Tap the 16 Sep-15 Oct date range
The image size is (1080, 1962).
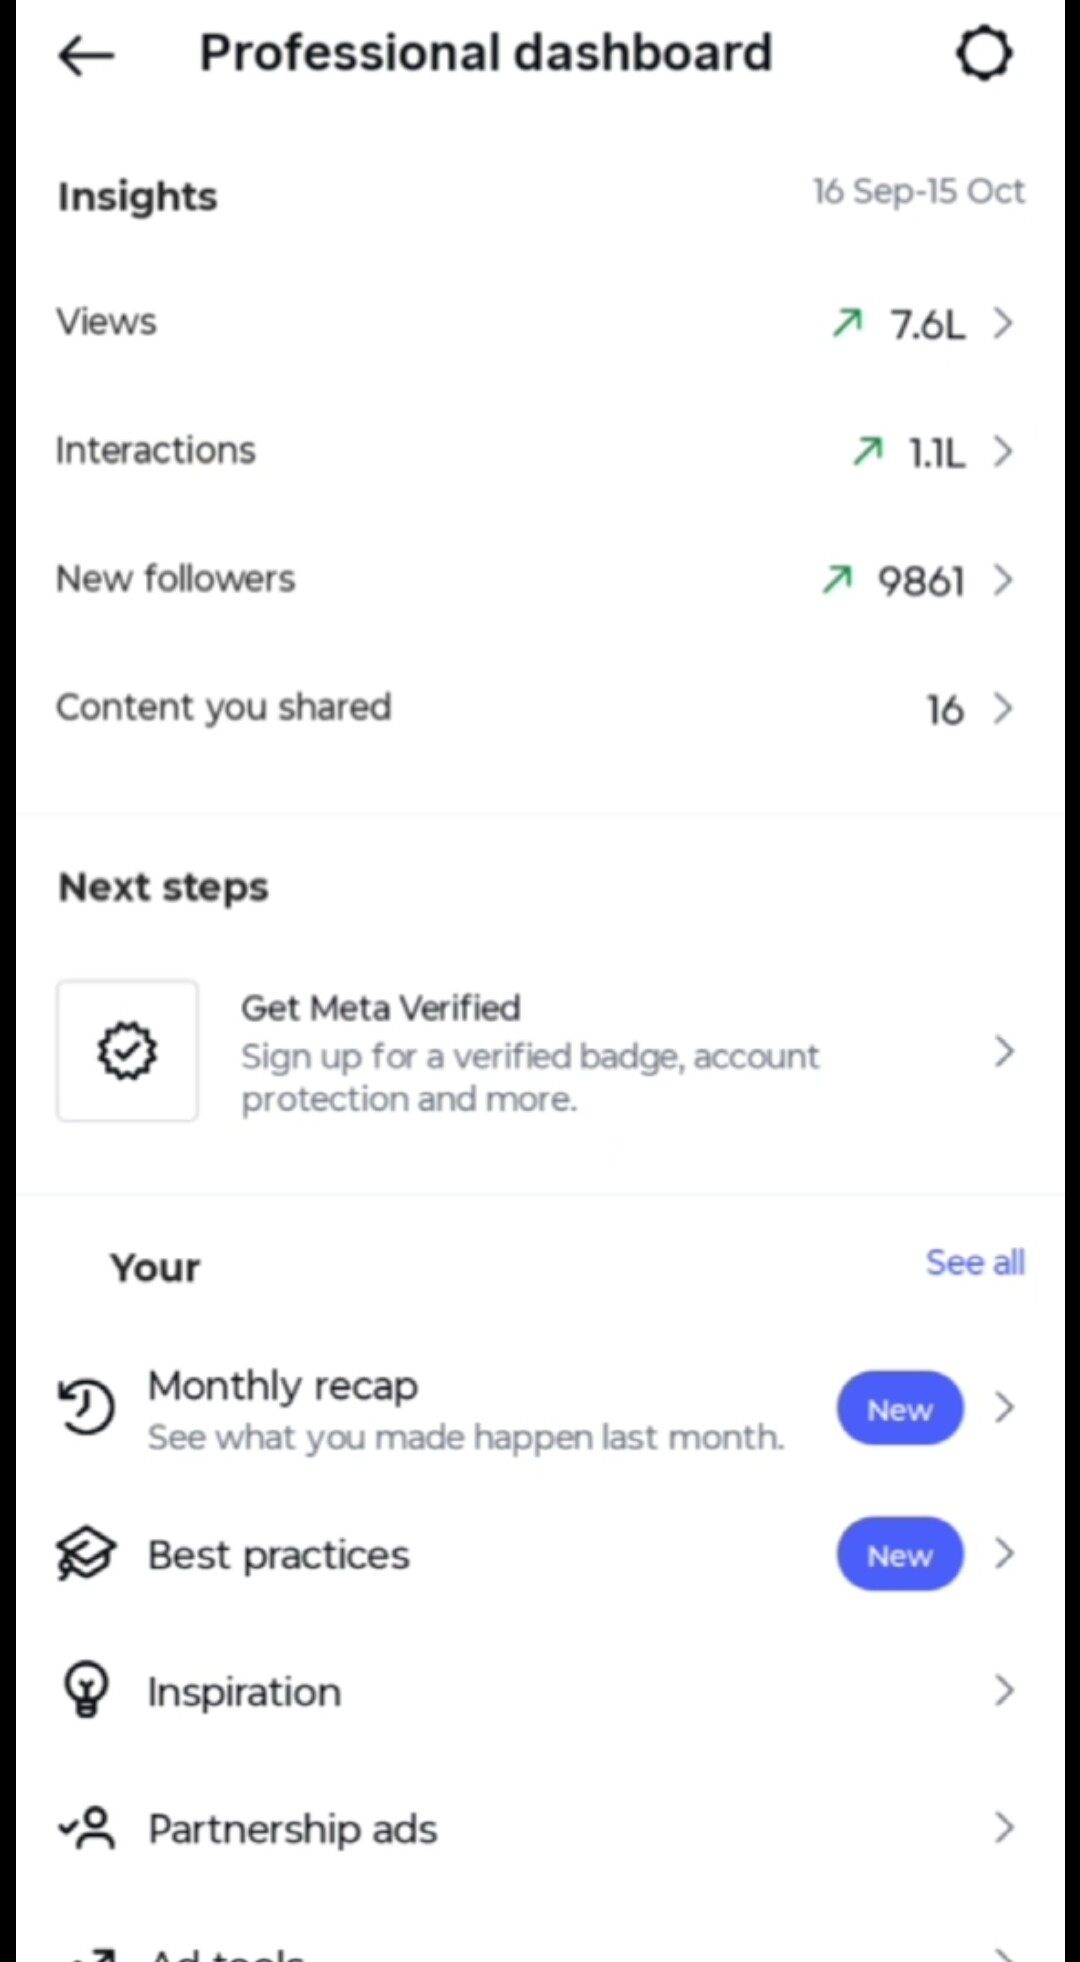coord(918,191)
